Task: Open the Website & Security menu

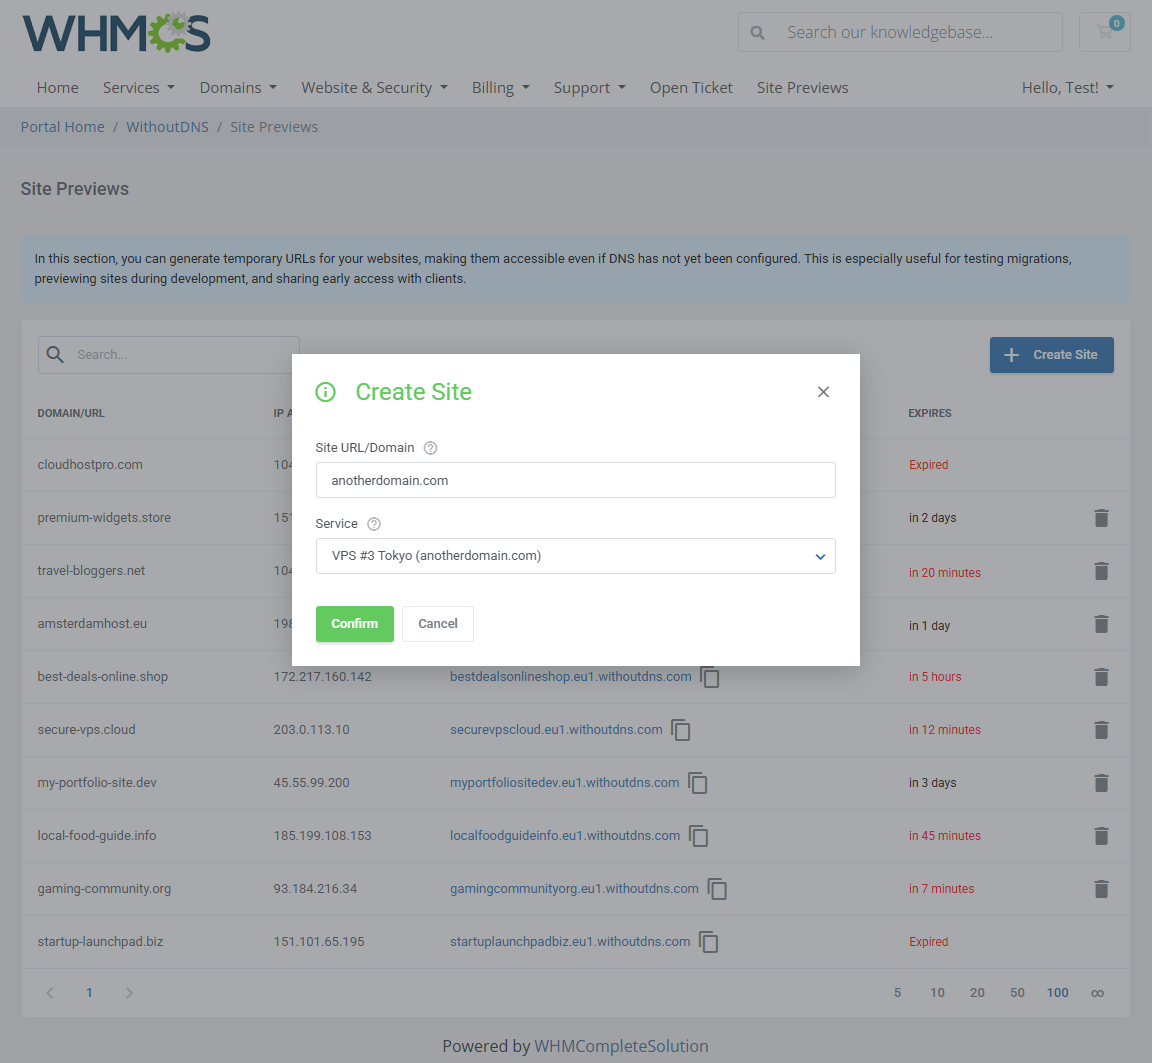Action: (x=374, y=87)
